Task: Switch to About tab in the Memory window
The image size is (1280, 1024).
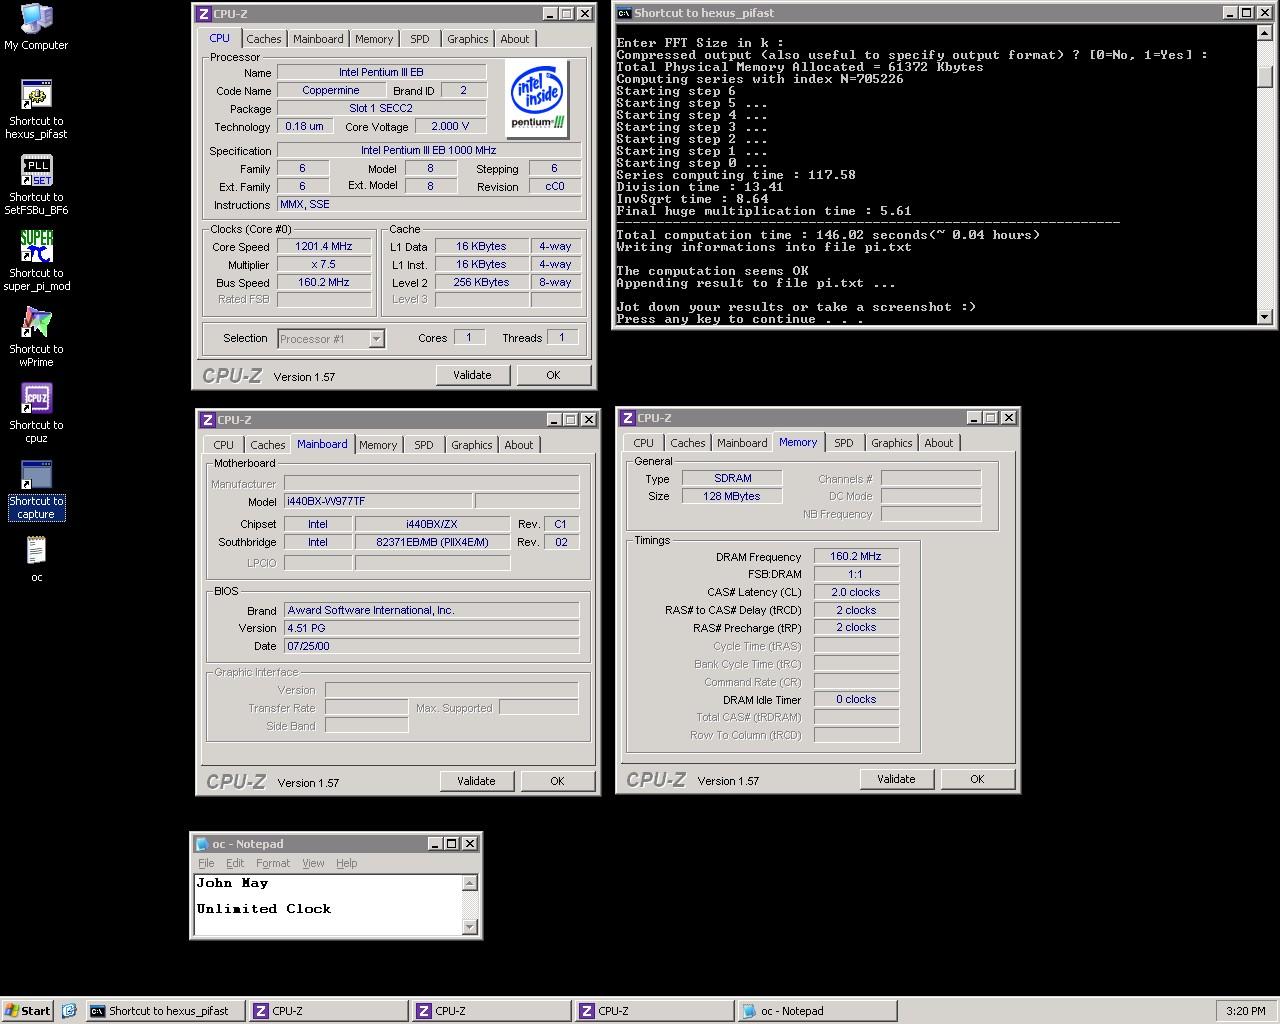Action: pyautogui.click(x=939, y=443)
